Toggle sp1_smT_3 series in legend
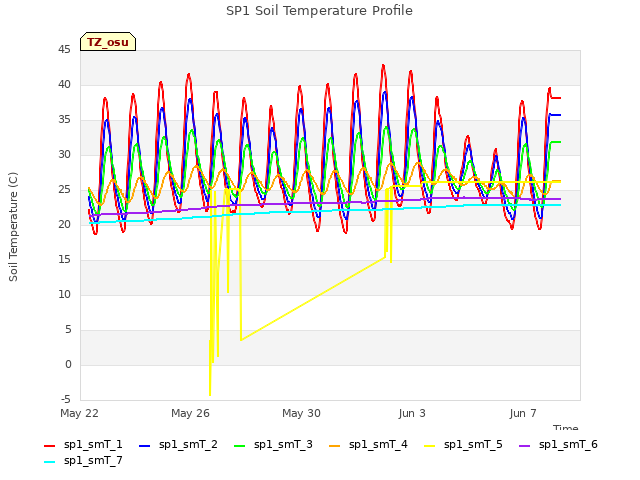Screen dimensions: 640x480 (x=273, y=444)
